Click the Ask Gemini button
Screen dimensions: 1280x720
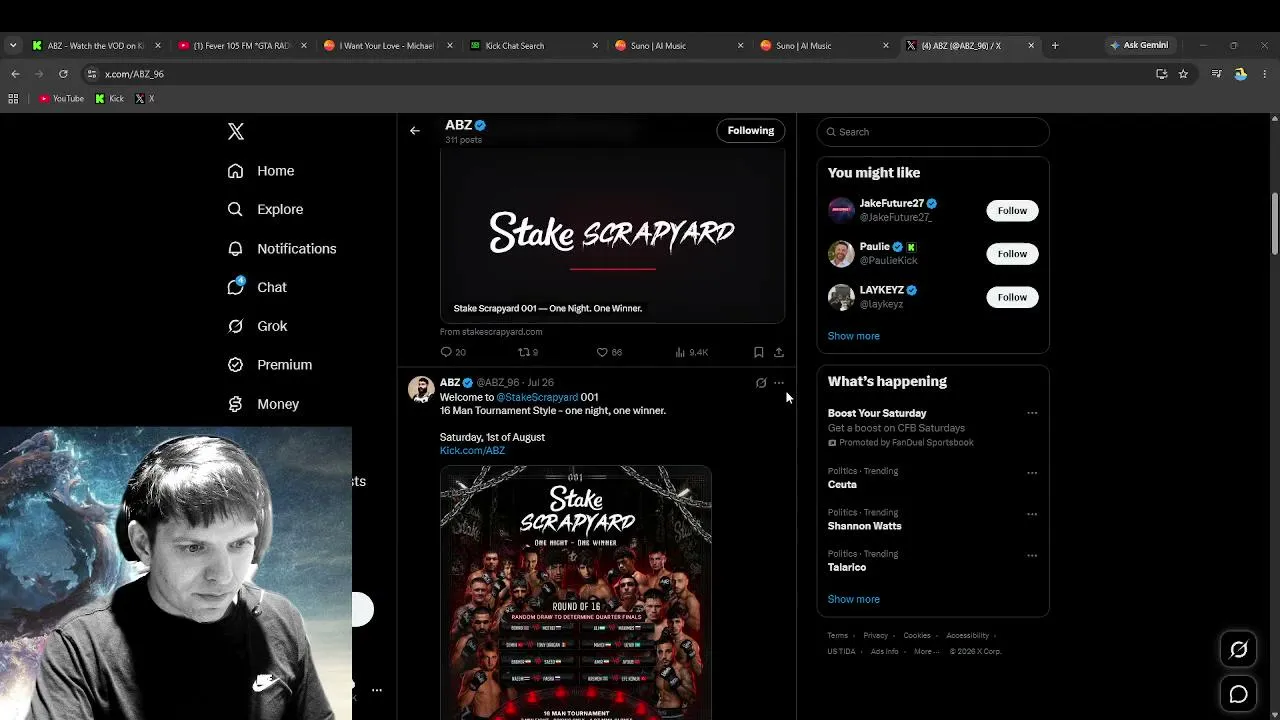[x=1138, y=45]
